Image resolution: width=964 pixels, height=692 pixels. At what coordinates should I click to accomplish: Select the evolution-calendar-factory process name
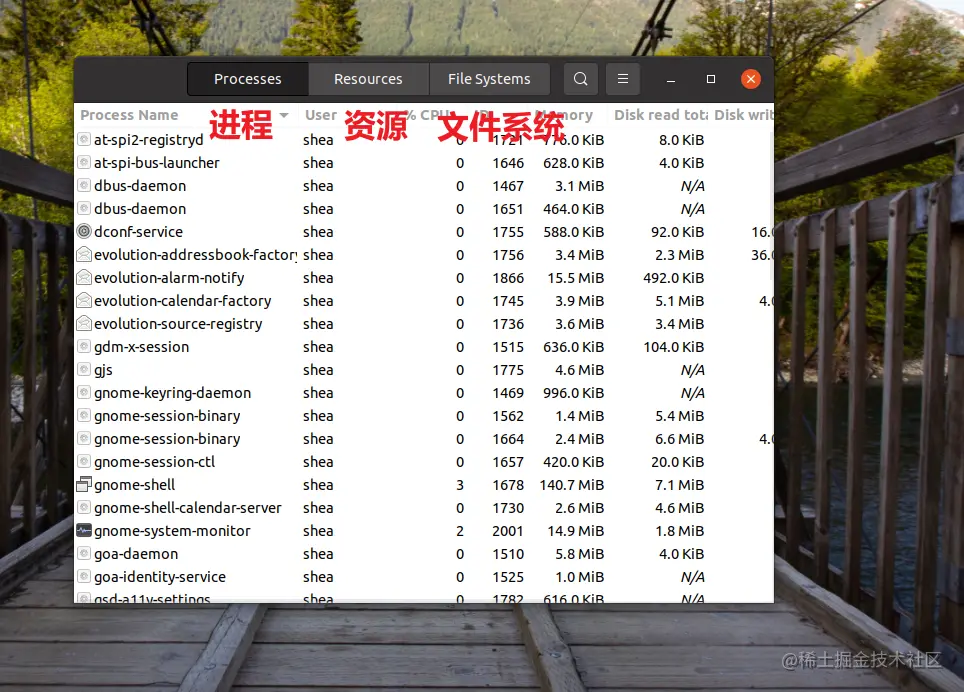coord(183,301)
